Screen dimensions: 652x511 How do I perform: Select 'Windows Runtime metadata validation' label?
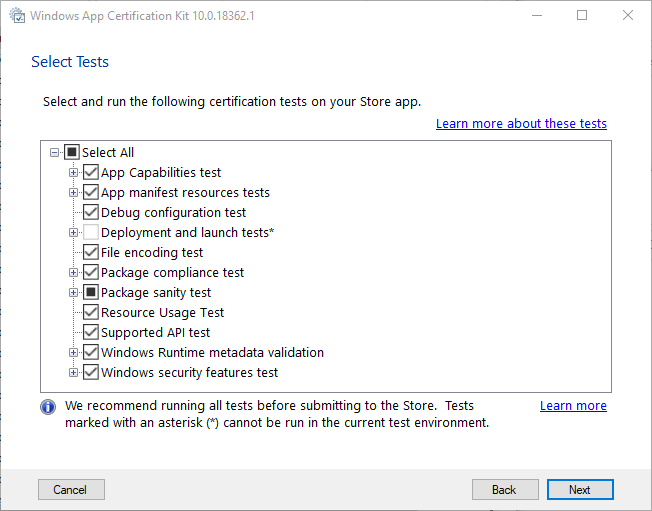(212, 352)
